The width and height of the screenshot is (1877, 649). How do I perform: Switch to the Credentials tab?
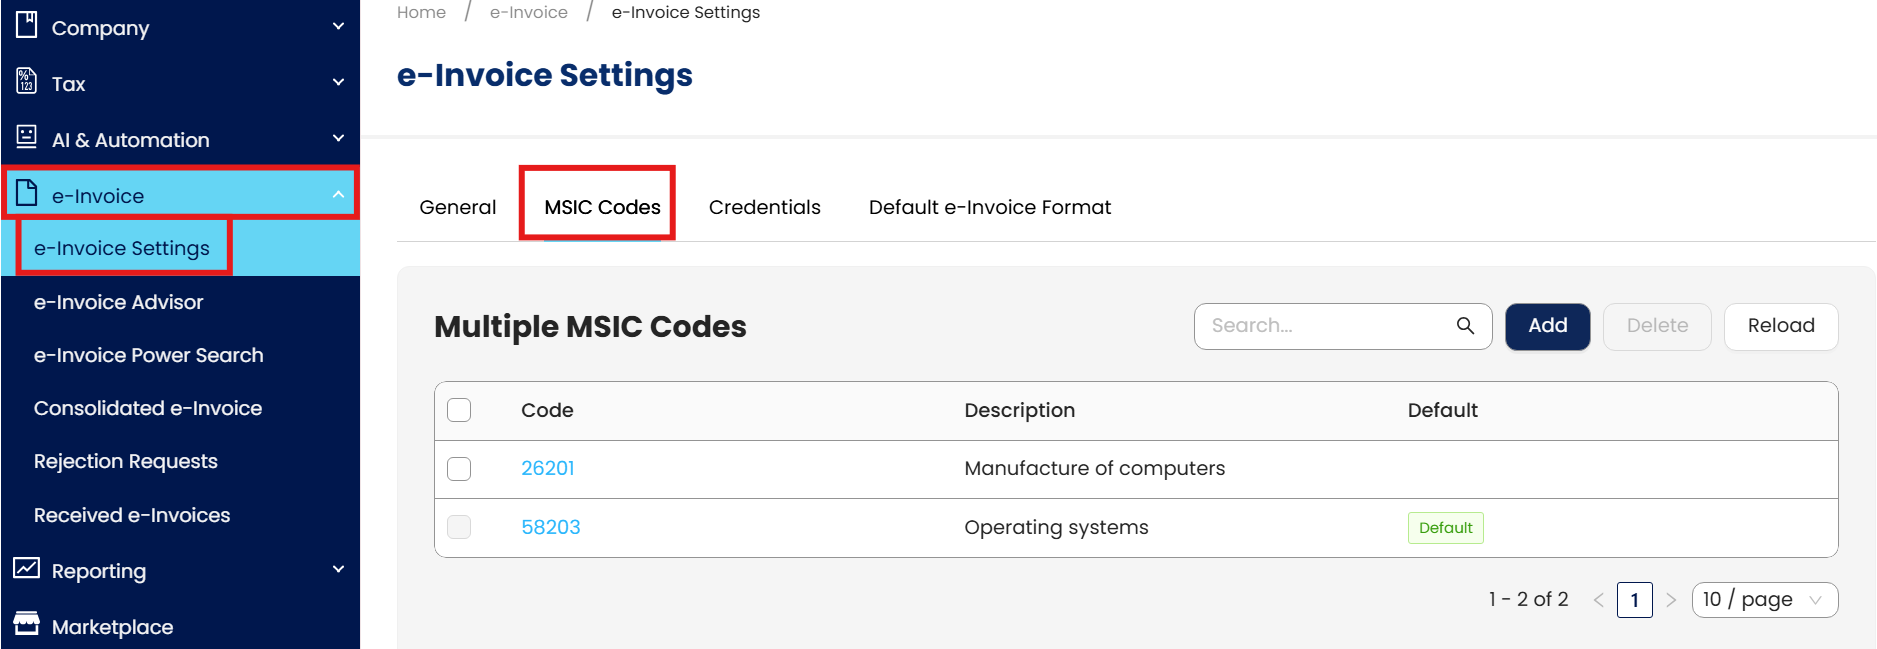coord(764,207)
